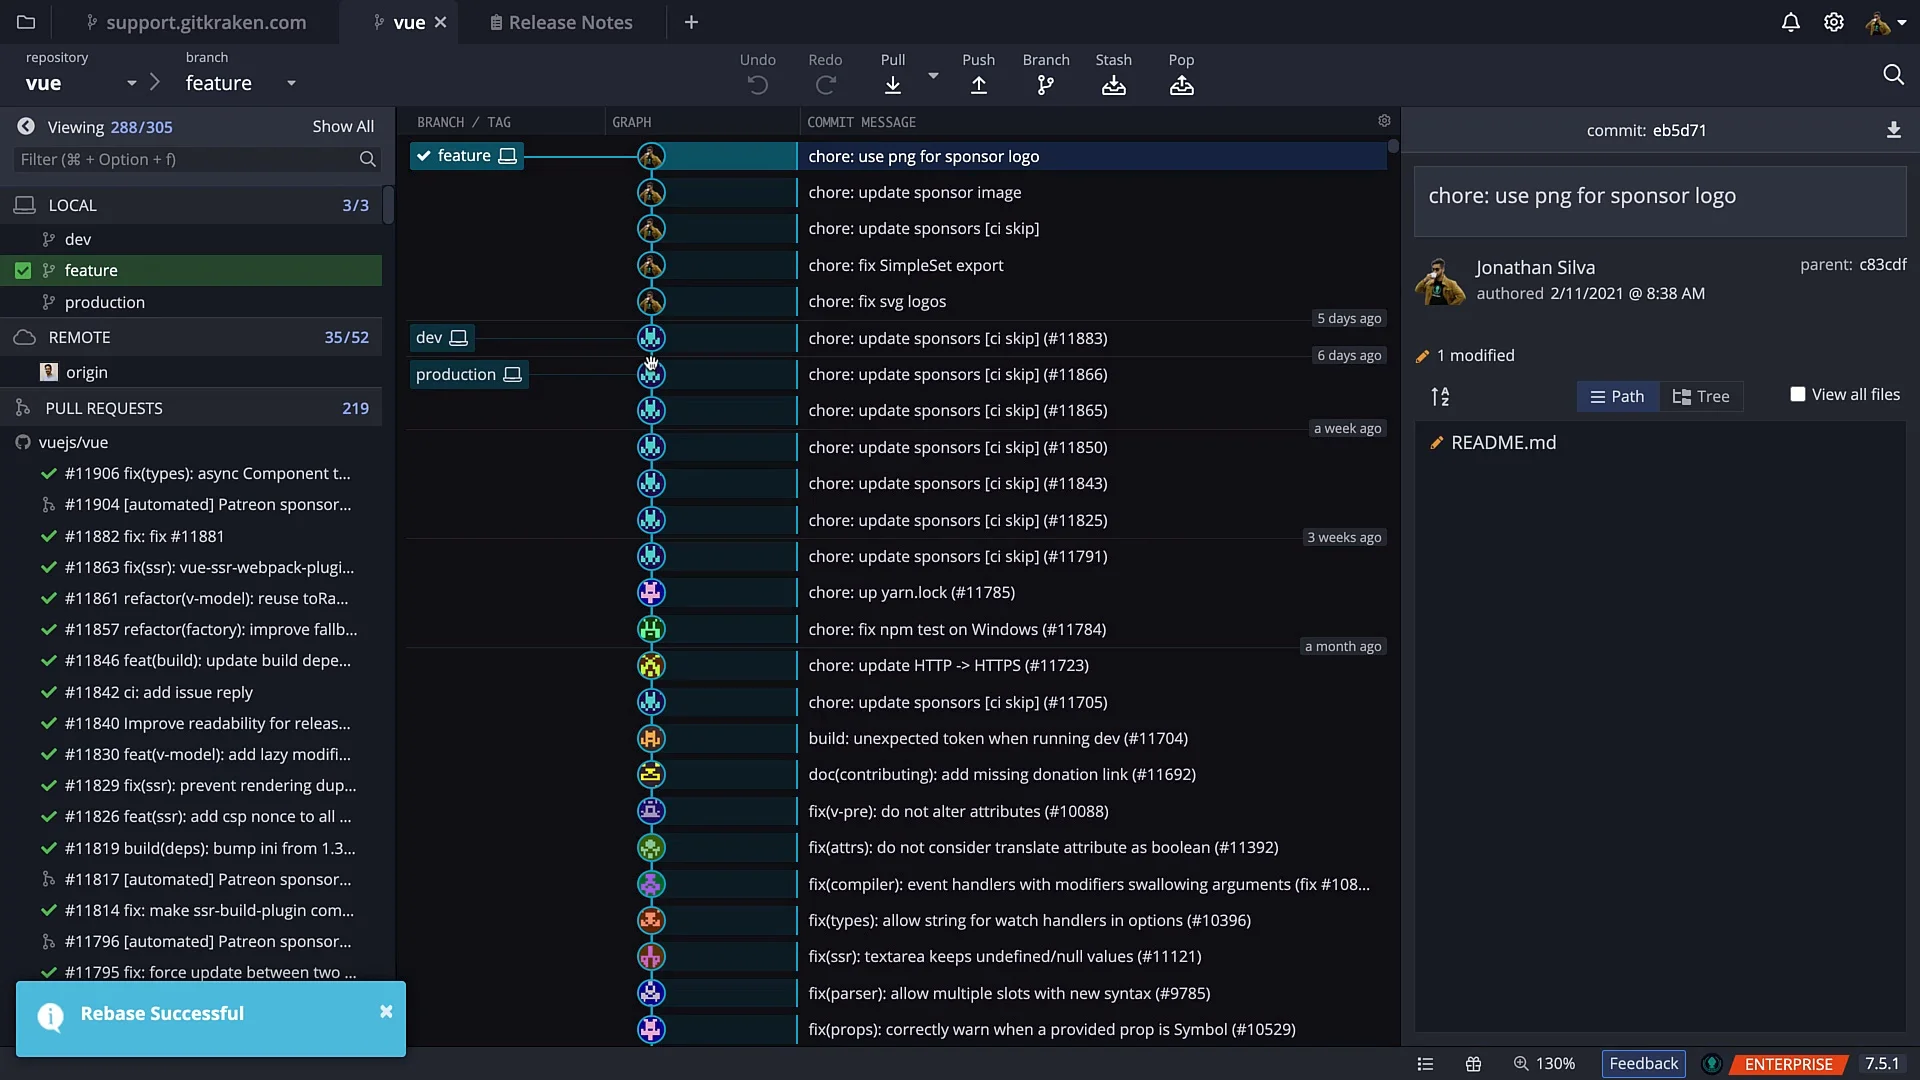The width and height of the screenshot is (1920, 1080).
Task: Create a new Branch via toolbar
Action: click(x=1045, y=85)
